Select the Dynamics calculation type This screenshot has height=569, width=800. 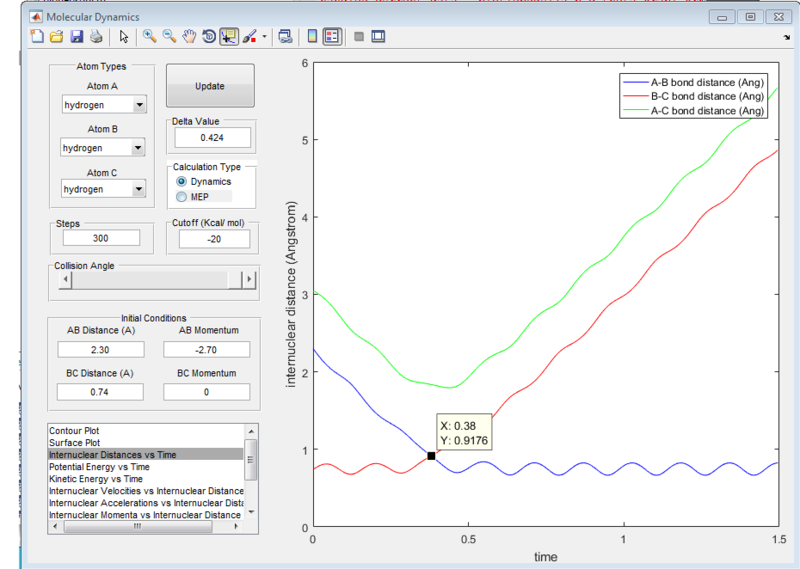(181, 182)
